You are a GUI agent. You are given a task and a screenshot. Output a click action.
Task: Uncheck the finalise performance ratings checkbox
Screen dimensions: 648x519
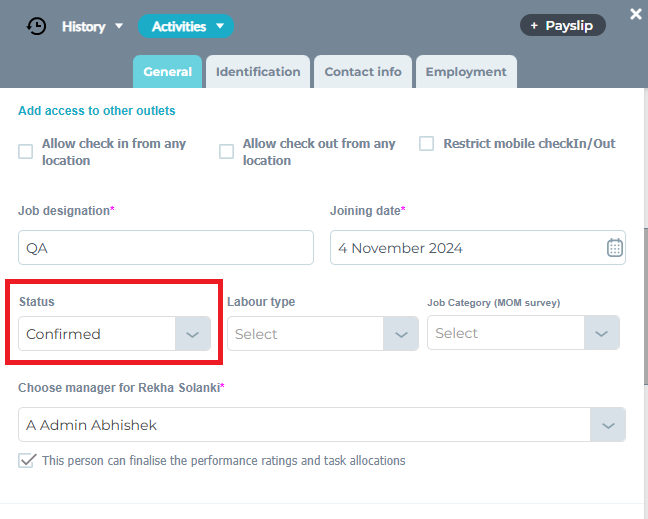coord(27,461)
